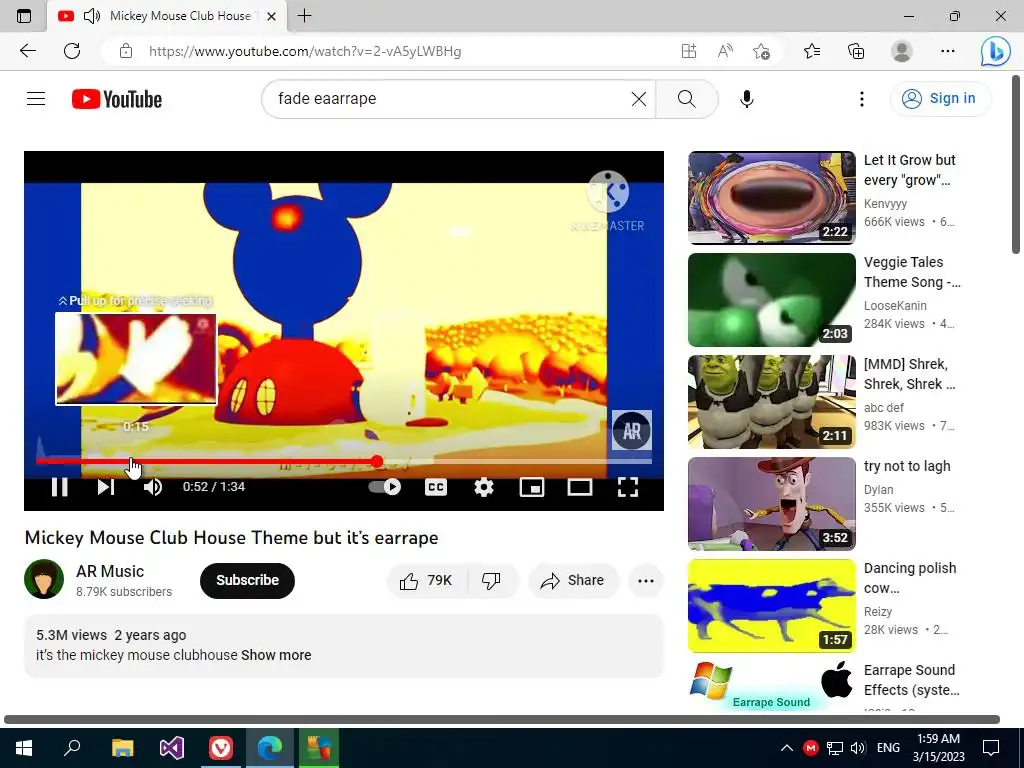Open YouTube settings three-dot menu
The image size is (1024, 768).
point(861,99)
